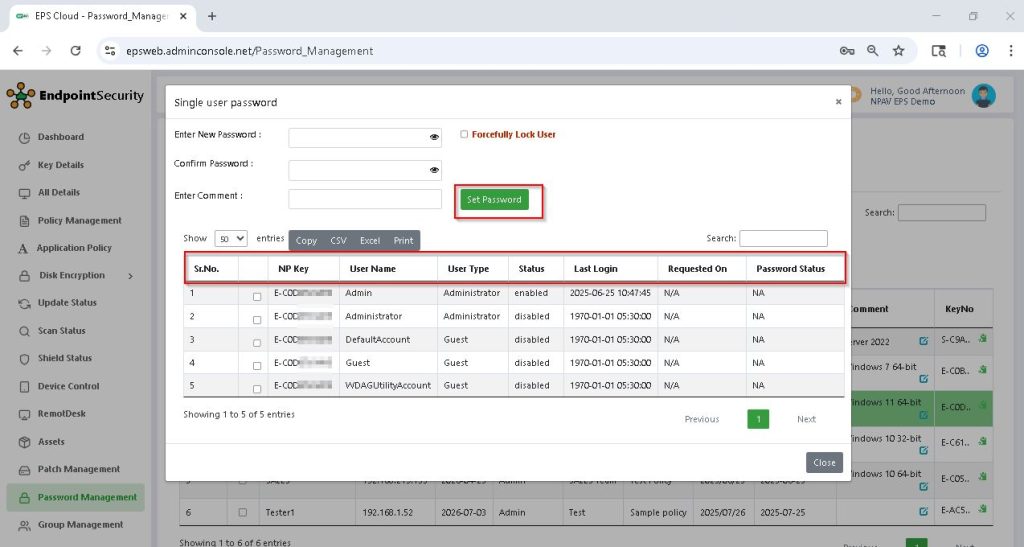Click the Set Password button
The image size is (1024, 547).
coord(494,200)
